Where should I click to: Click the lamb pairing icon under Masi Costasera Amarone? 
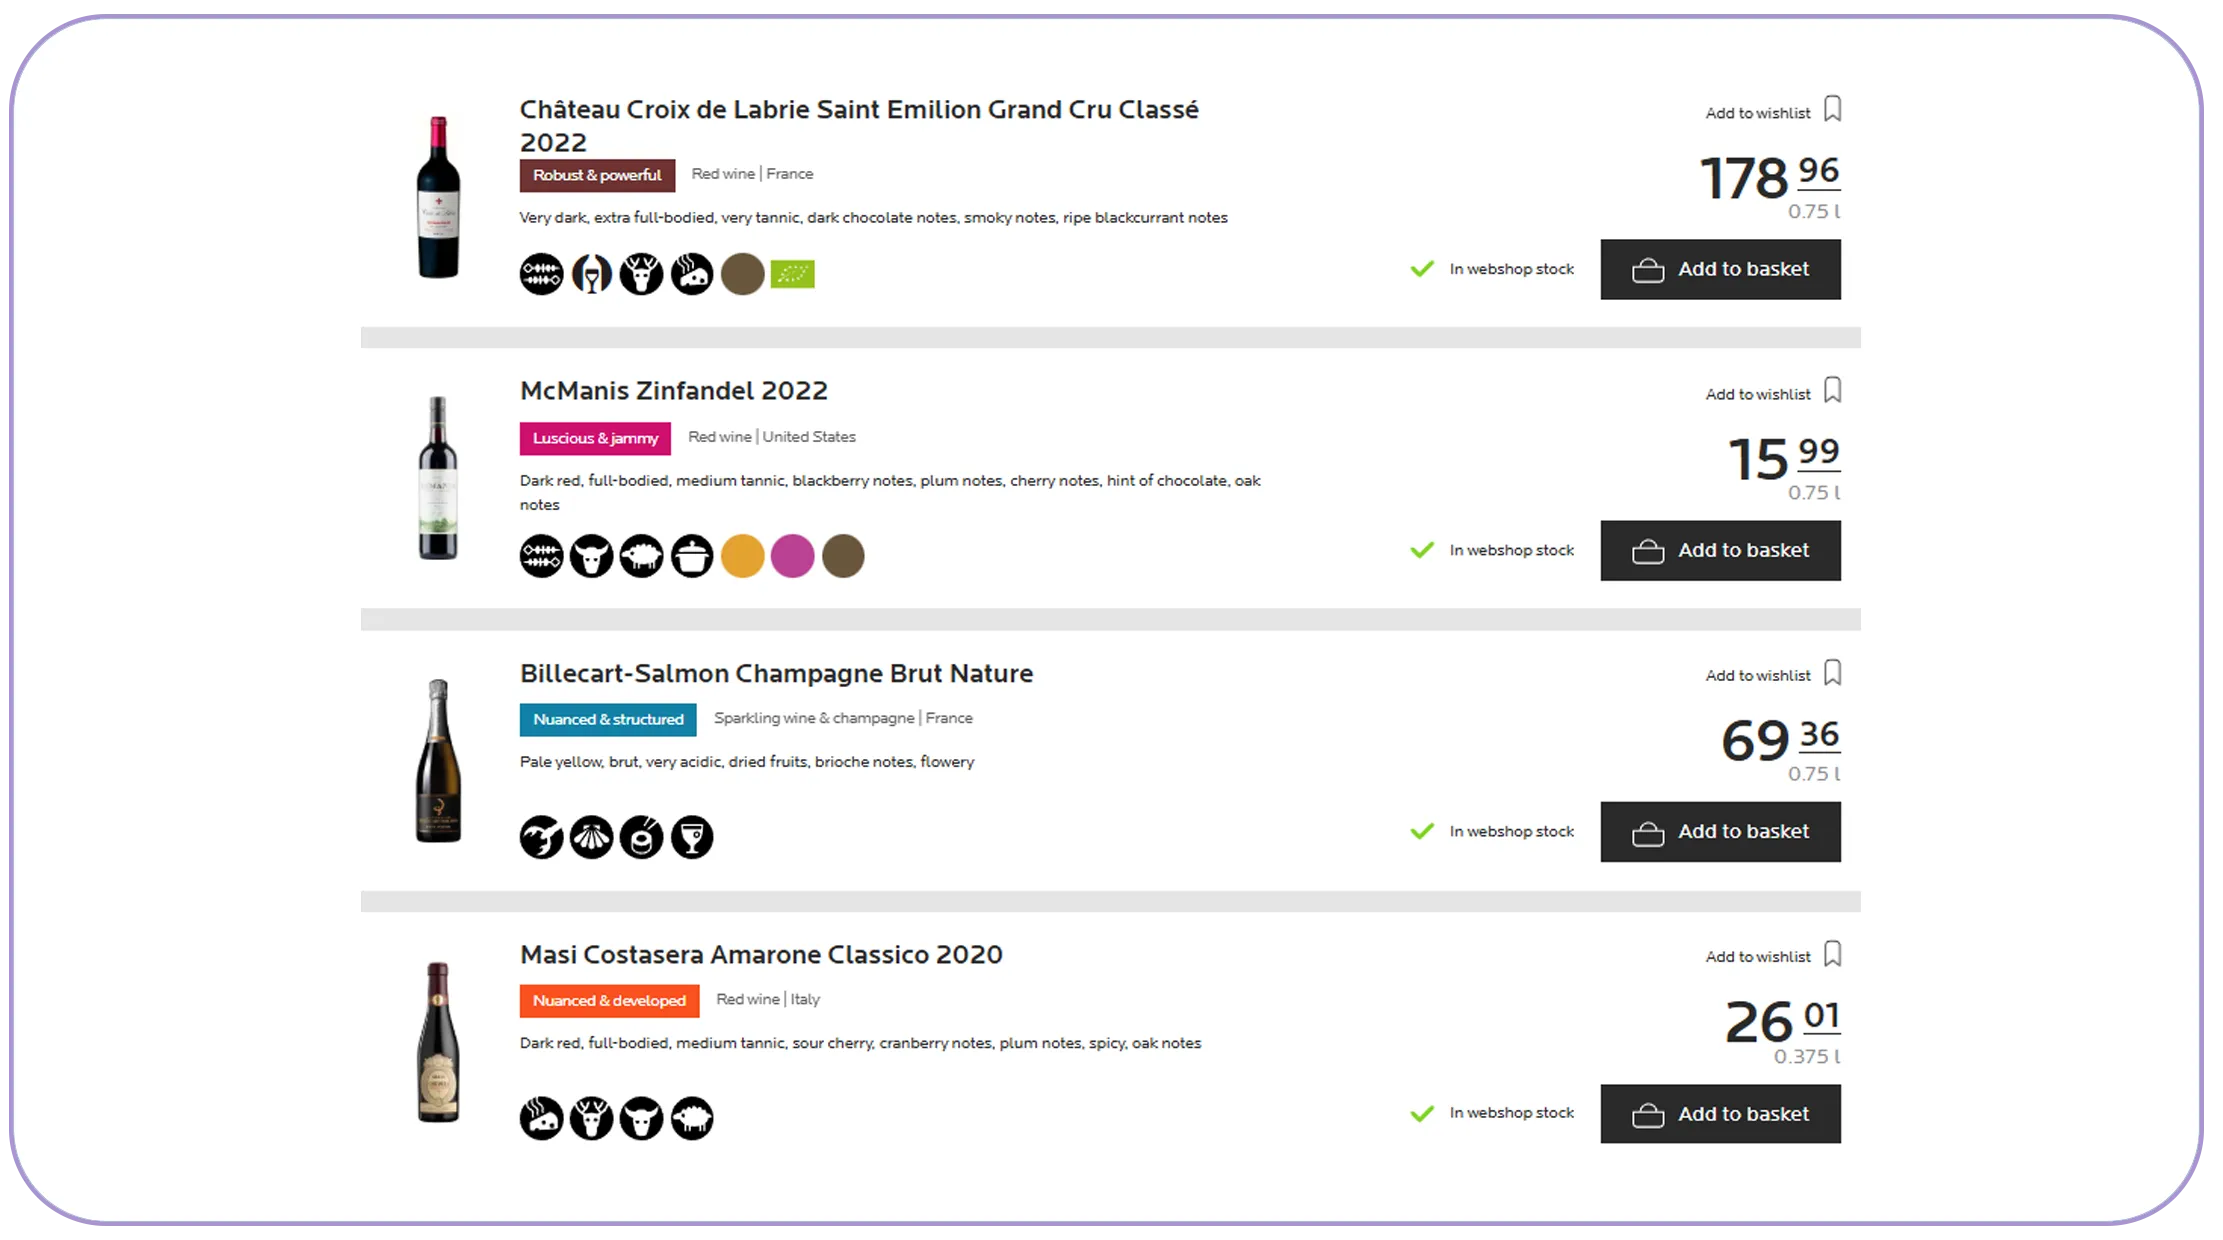(692, 1118)
